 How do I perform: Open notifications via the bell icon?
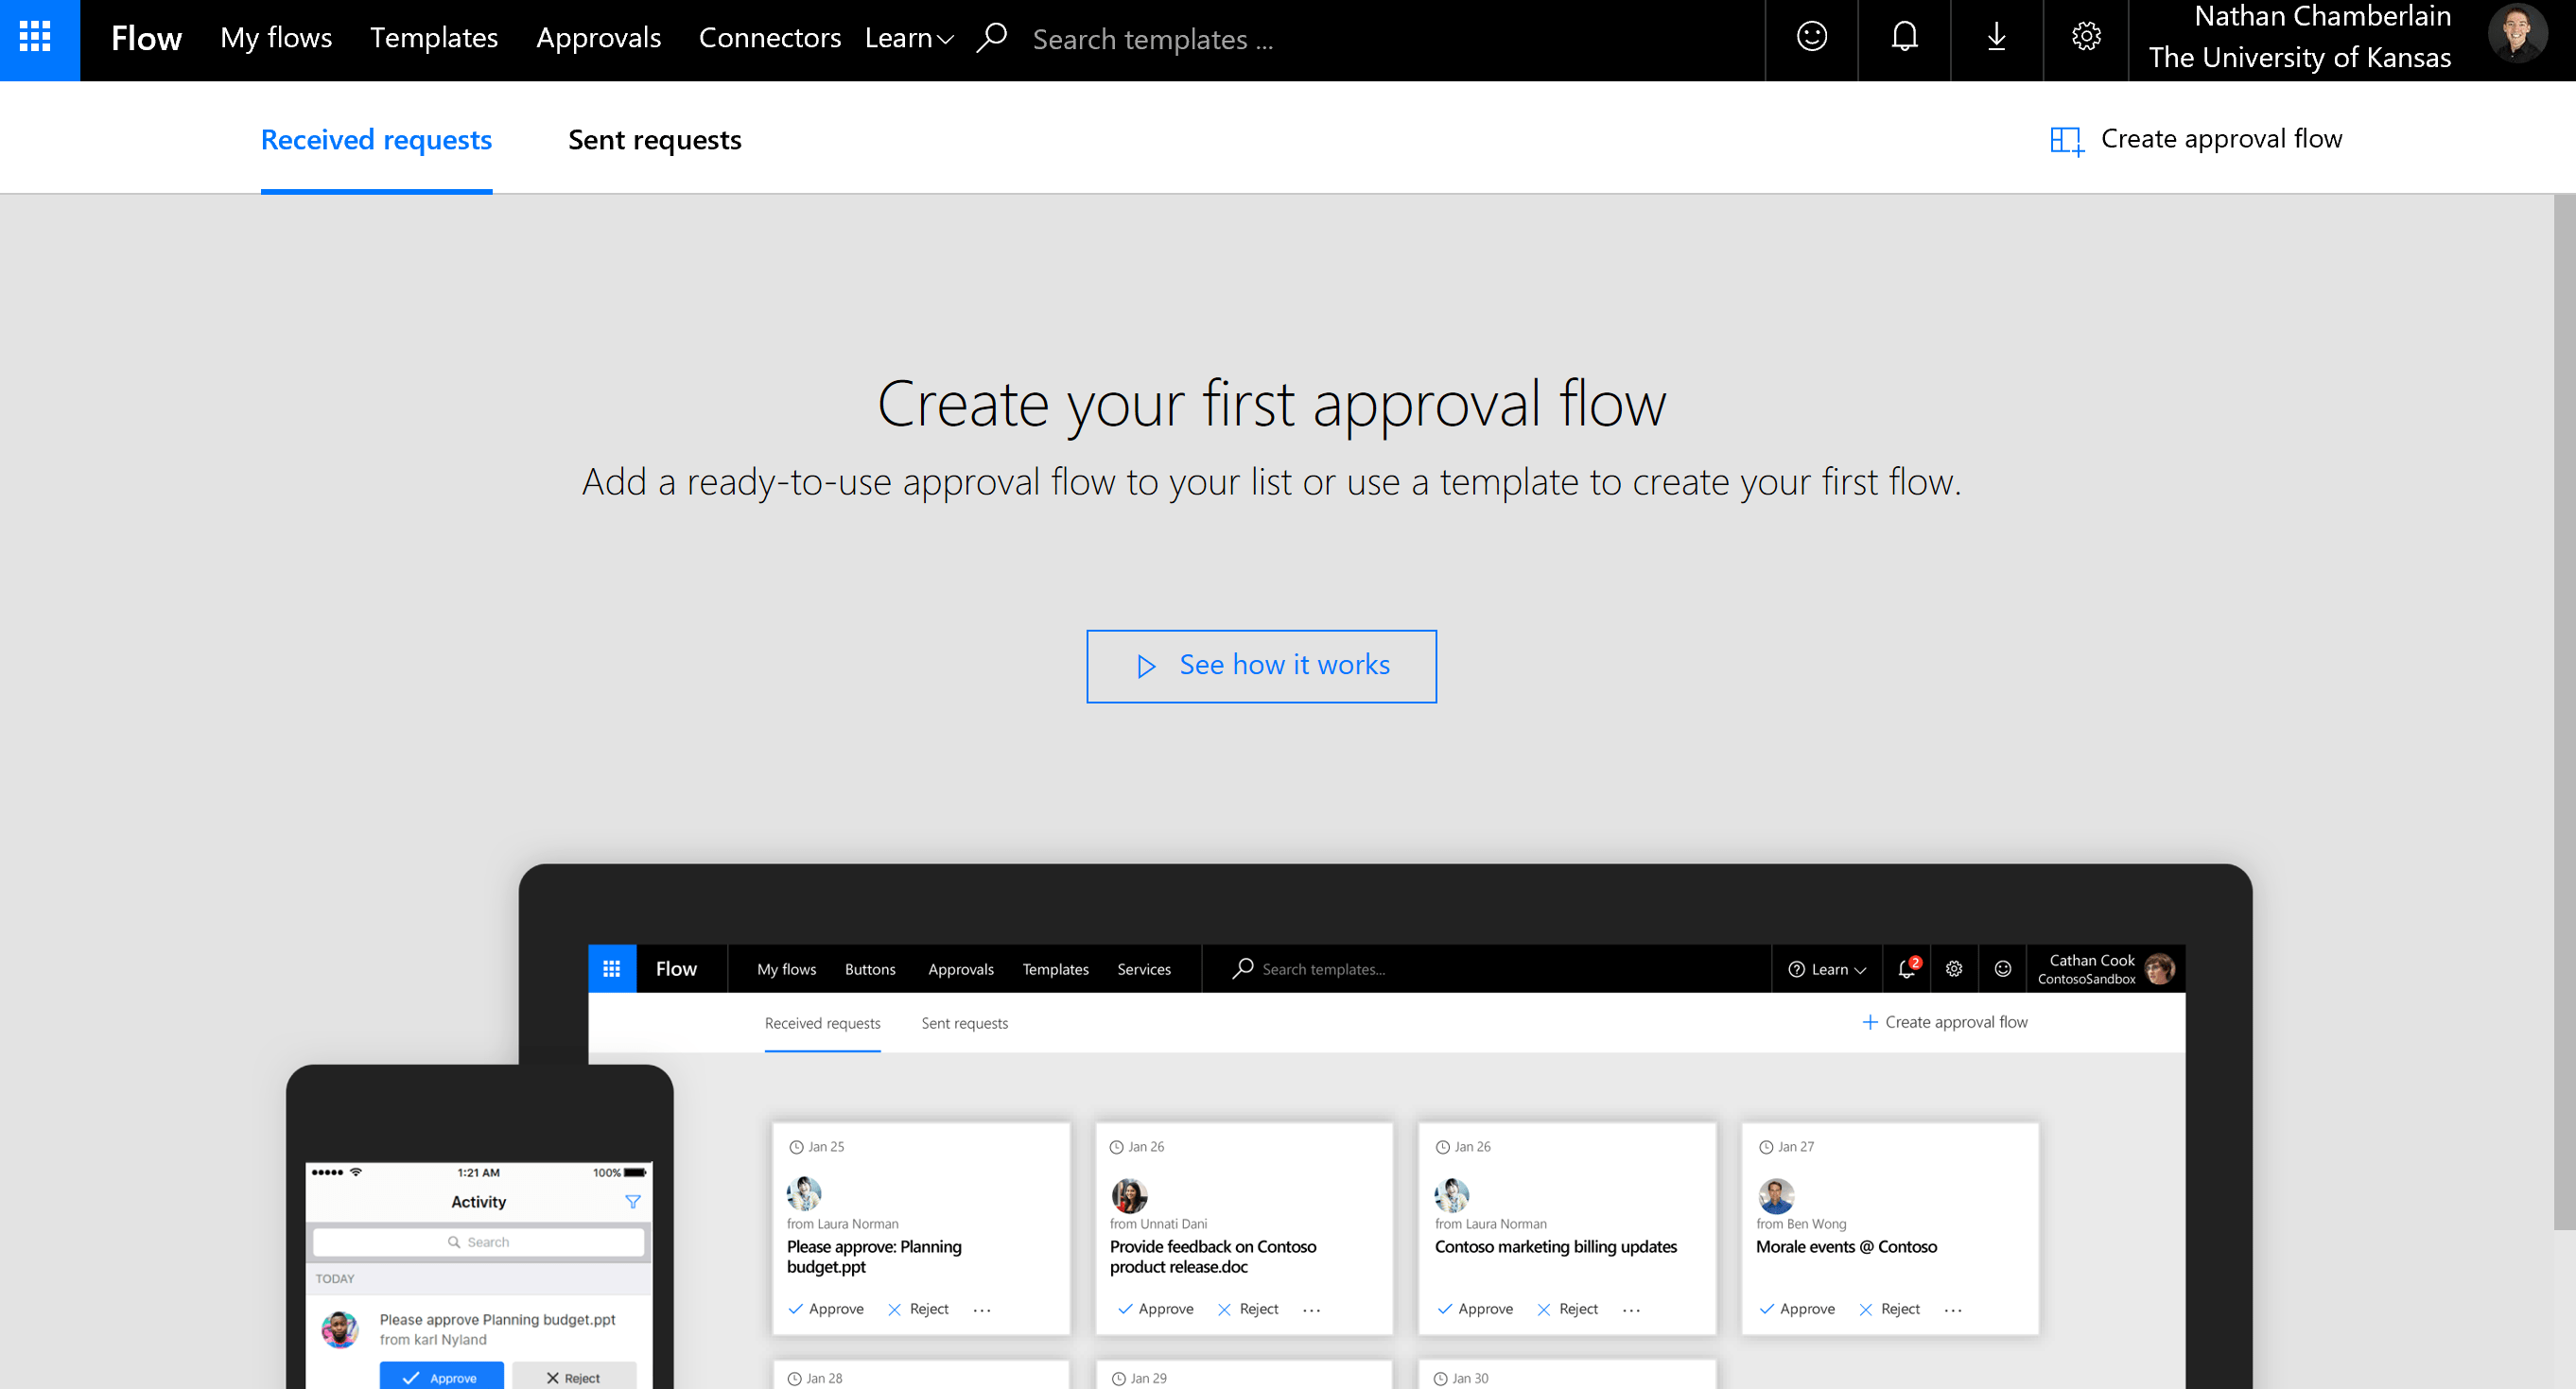(1903, 37)
